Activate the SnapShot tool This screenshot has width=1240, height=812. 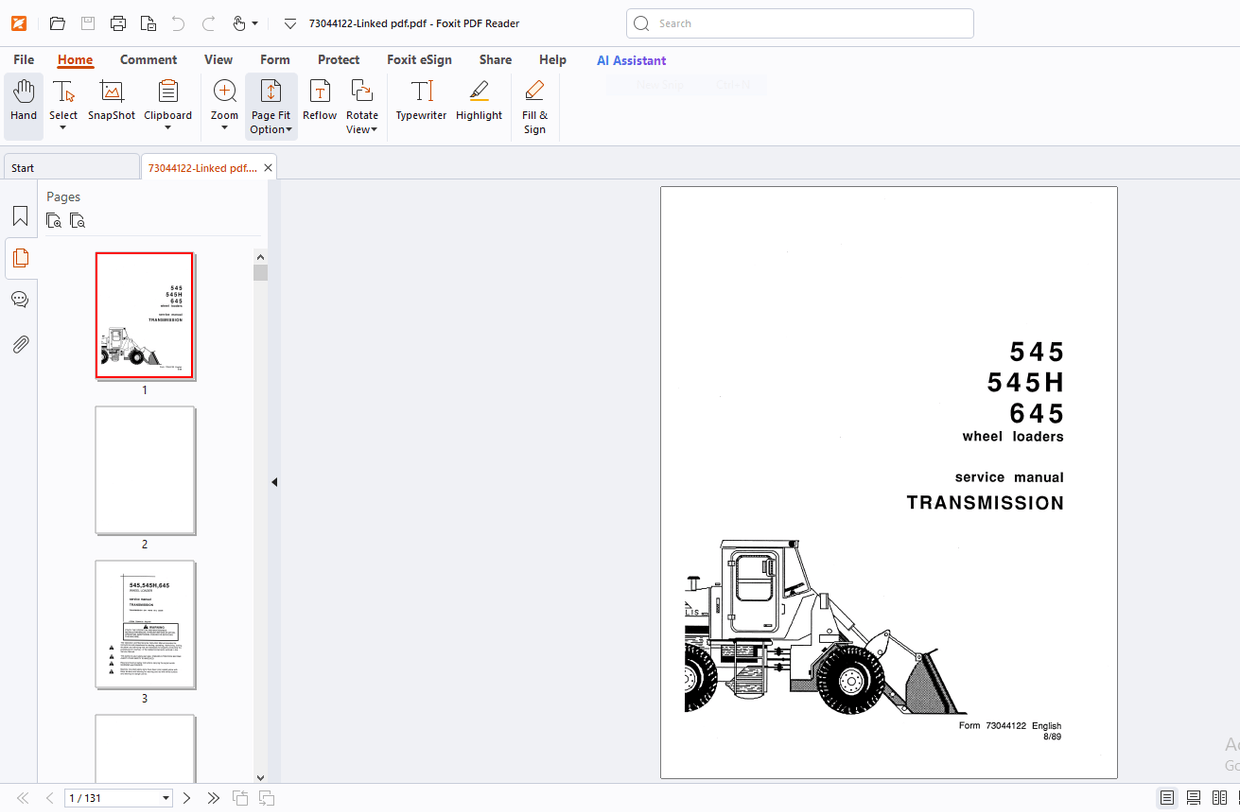pyautogui.click(x=110, y=100)
